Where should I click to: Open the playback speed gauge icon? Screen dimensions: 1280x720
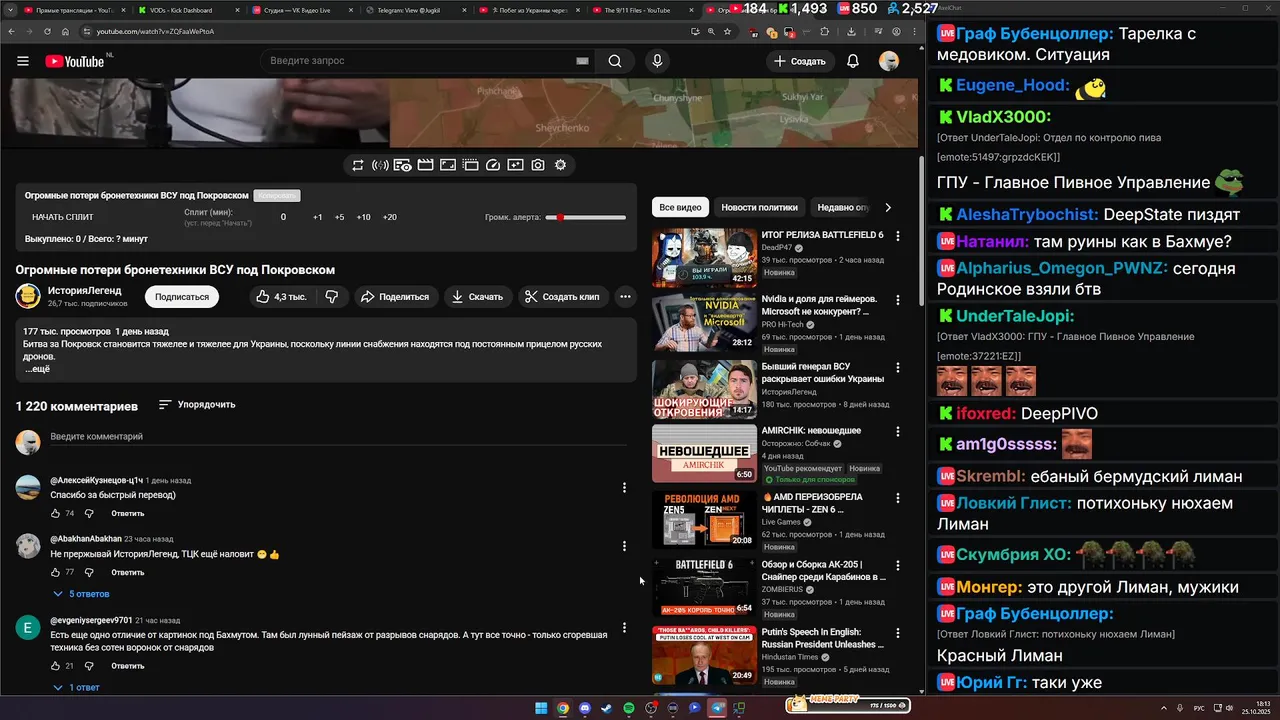493,165
